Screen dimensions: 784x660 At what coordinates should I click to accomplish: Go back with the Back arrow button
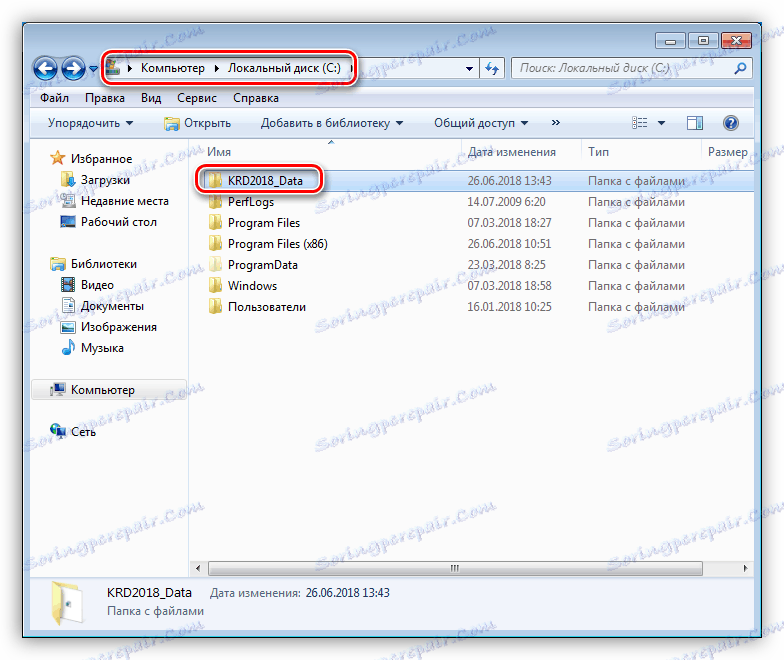[46, 68]
